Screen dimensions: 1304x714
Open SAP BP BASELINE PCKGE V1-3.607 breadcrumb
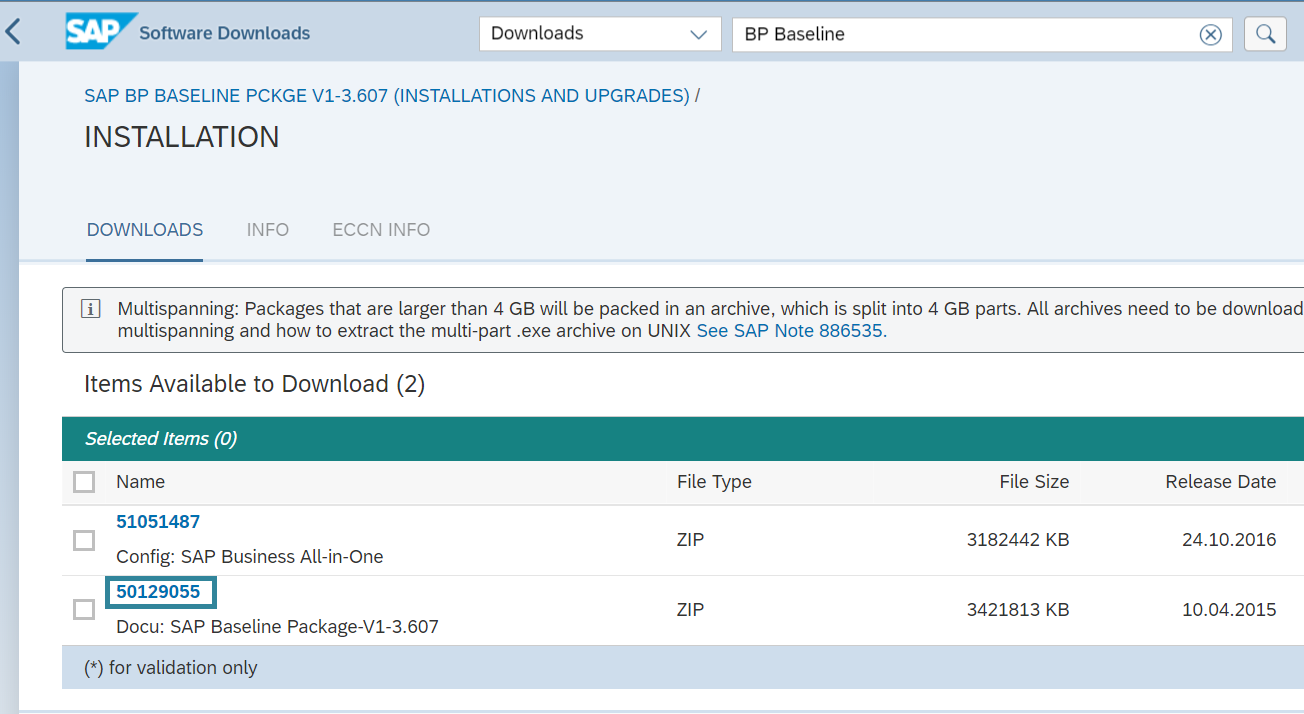[x=387, y=96]
